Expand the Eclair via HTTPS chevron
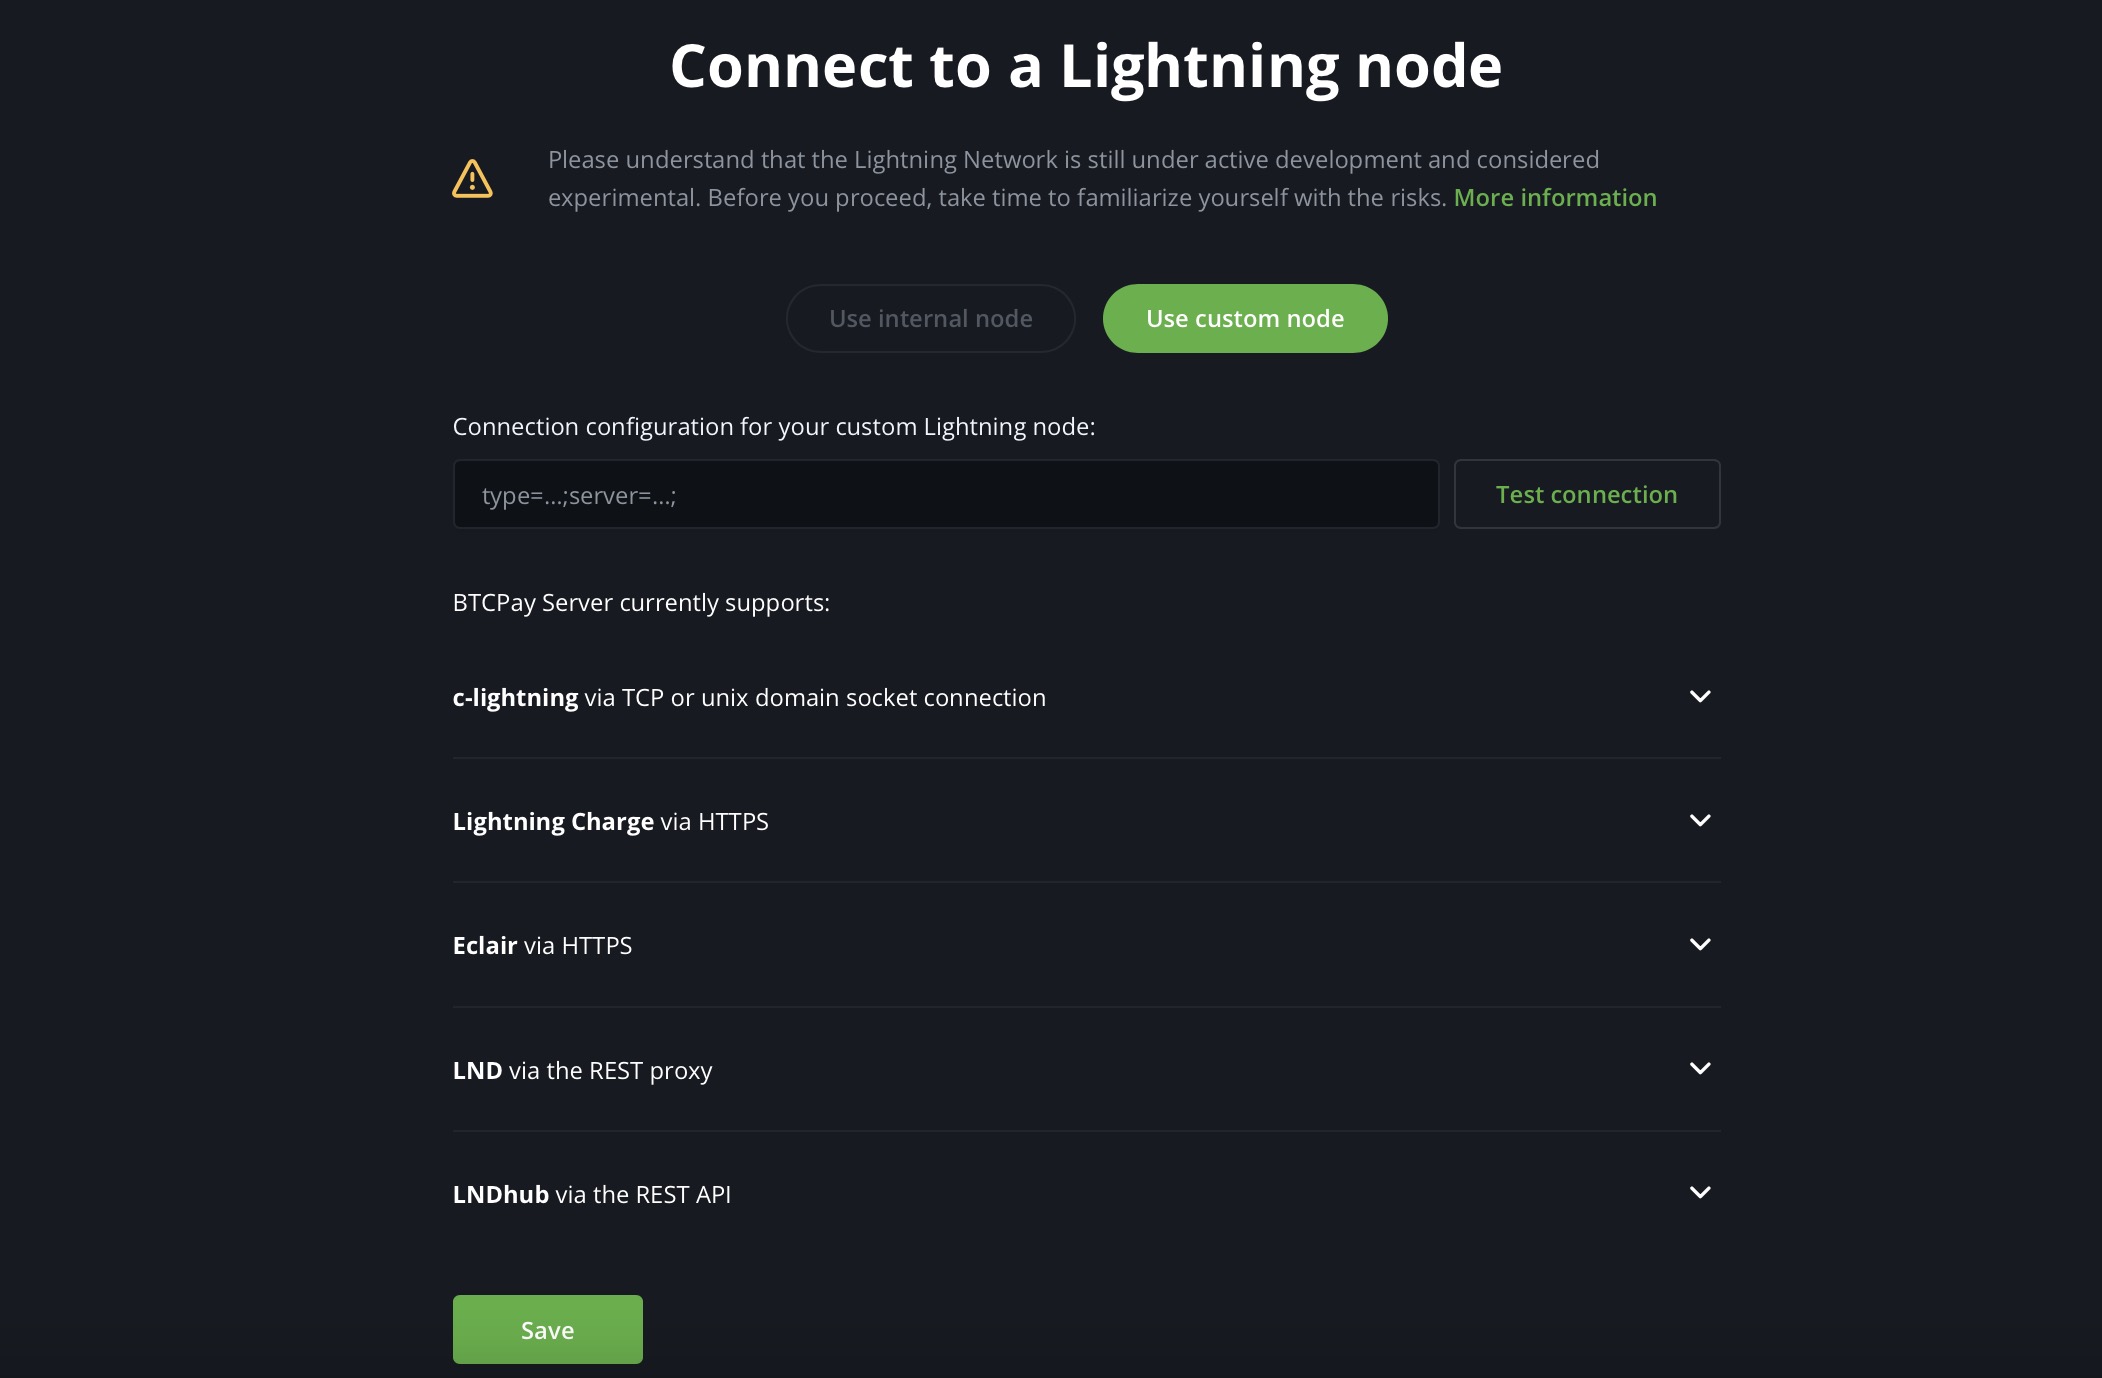The width and height of the screenshot is (2102, 1378). 1701,944
